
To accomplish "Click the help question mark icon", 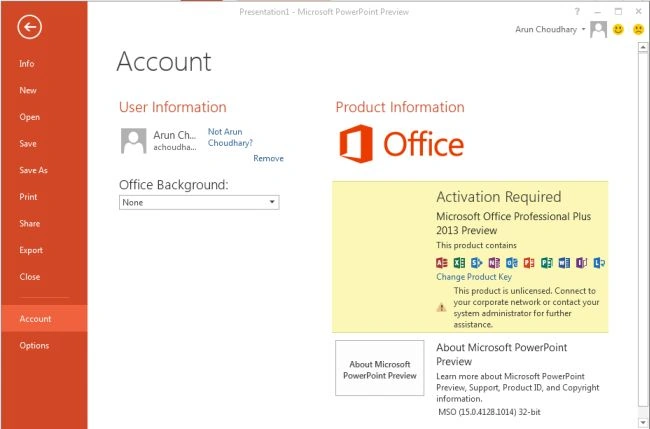I will tap(577, 12).
